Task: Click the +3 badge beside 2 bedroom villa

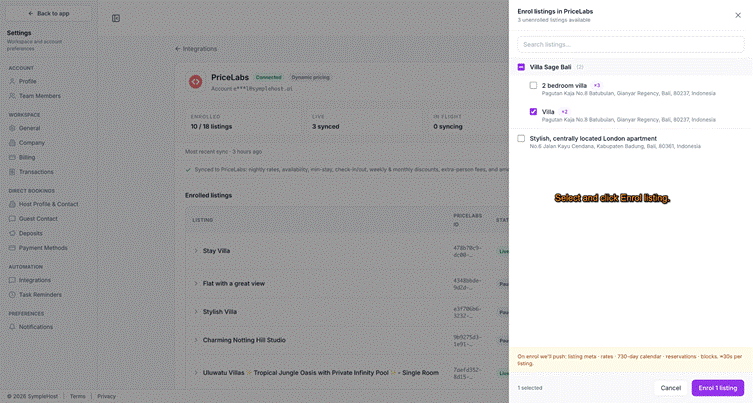Action: (597, 85)
